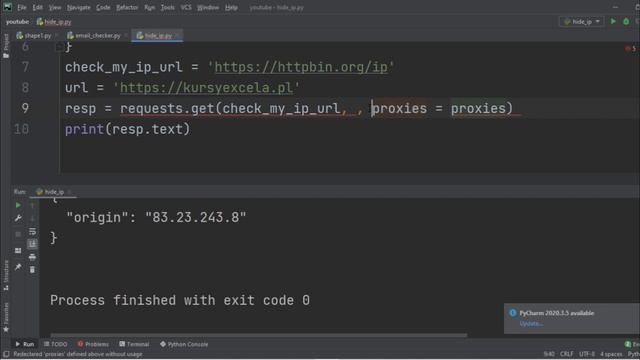640x360 pixels.
Task: Click 'Process finished with exit code 0'
Action: pos(180,300)
